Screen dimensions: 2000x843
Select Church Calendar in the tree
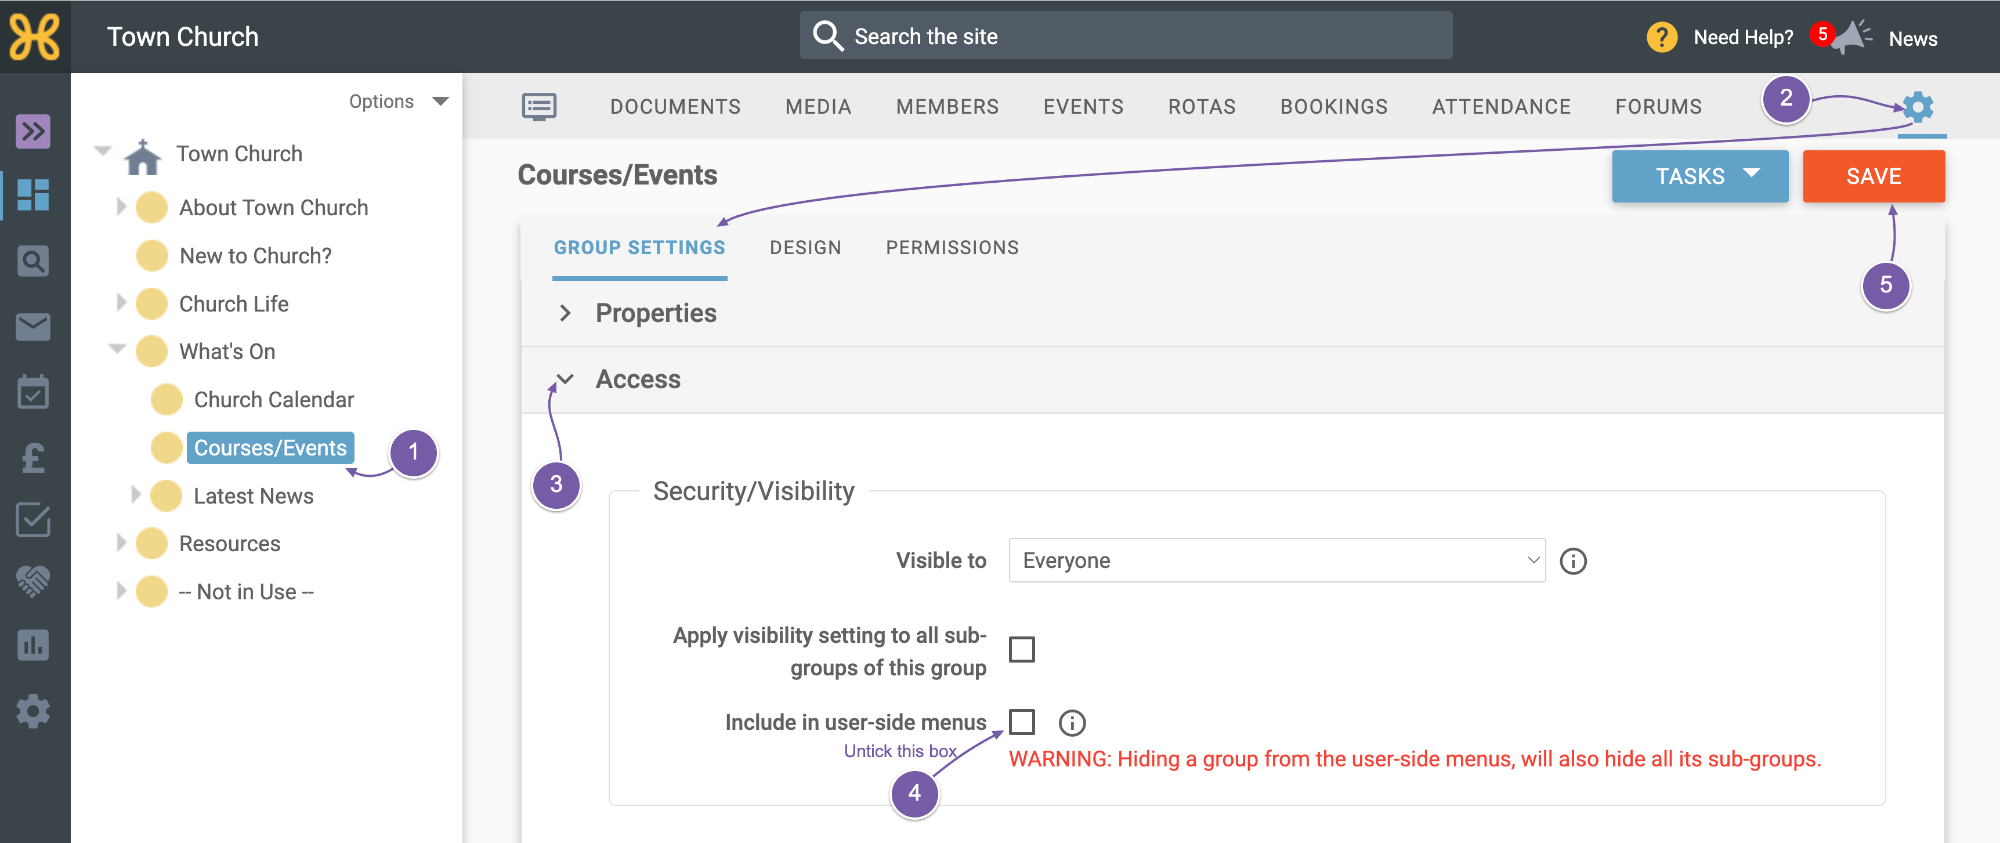[274, 400]
